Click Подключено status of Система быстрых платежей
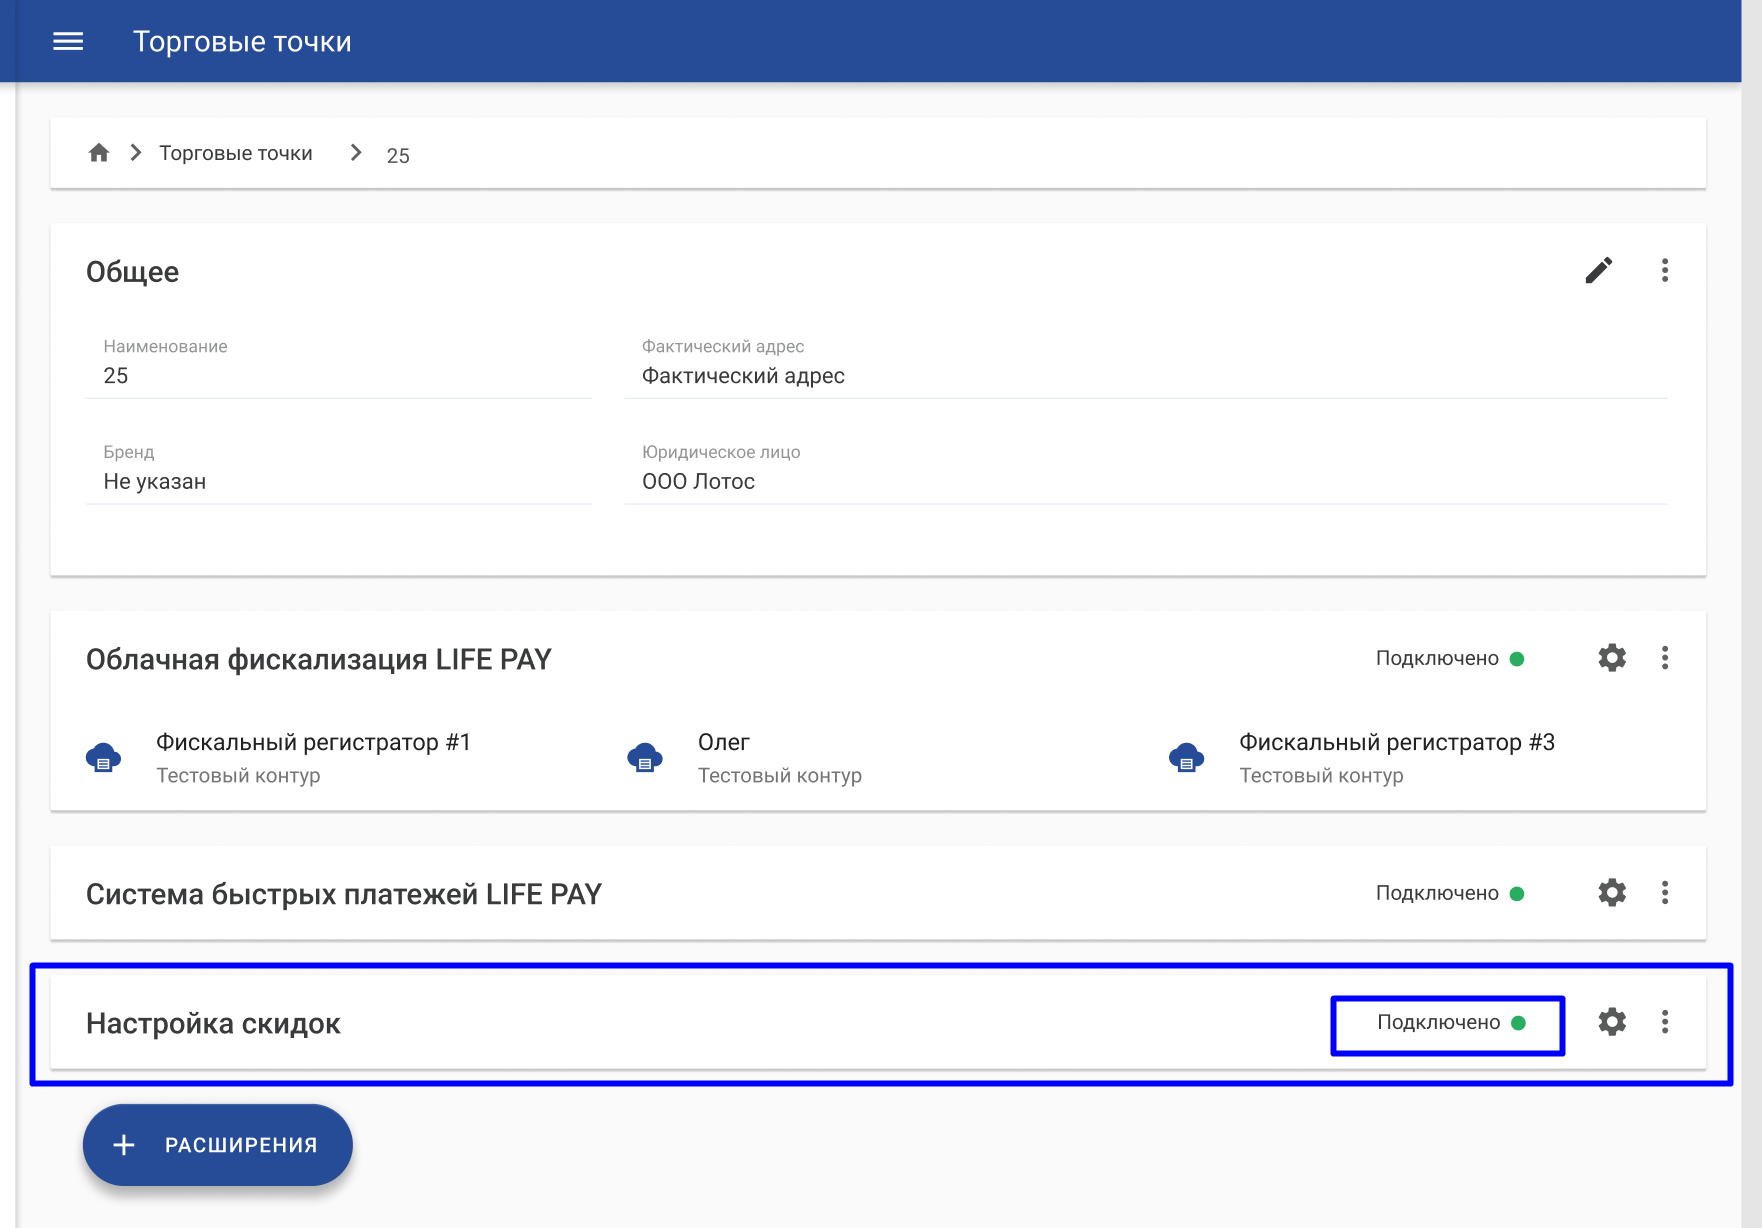This screenshot has height=1228, width=1762. [1449, 893]
